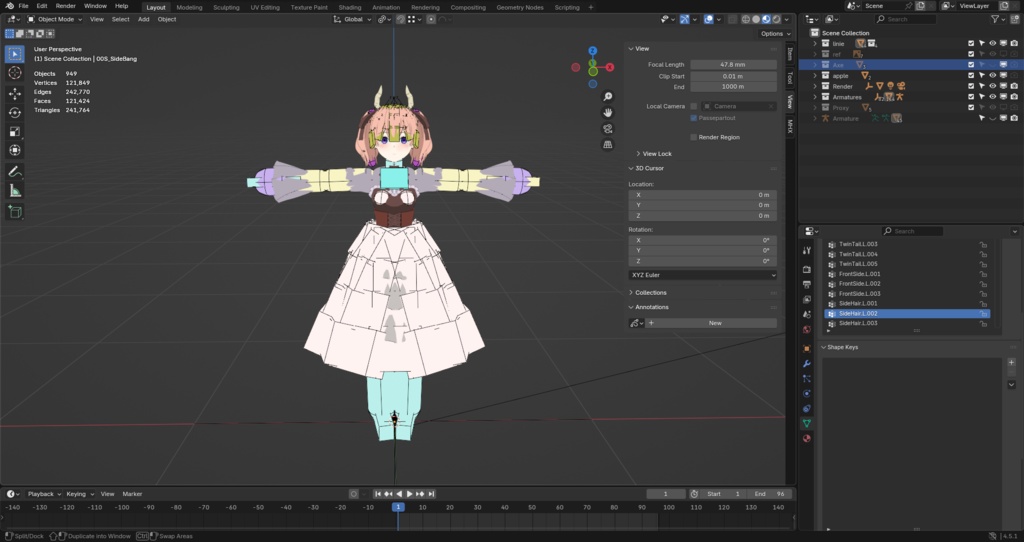1024x542 pixels.
Task: Open the Tool settings tab in Properties
Action: point(807,251)
